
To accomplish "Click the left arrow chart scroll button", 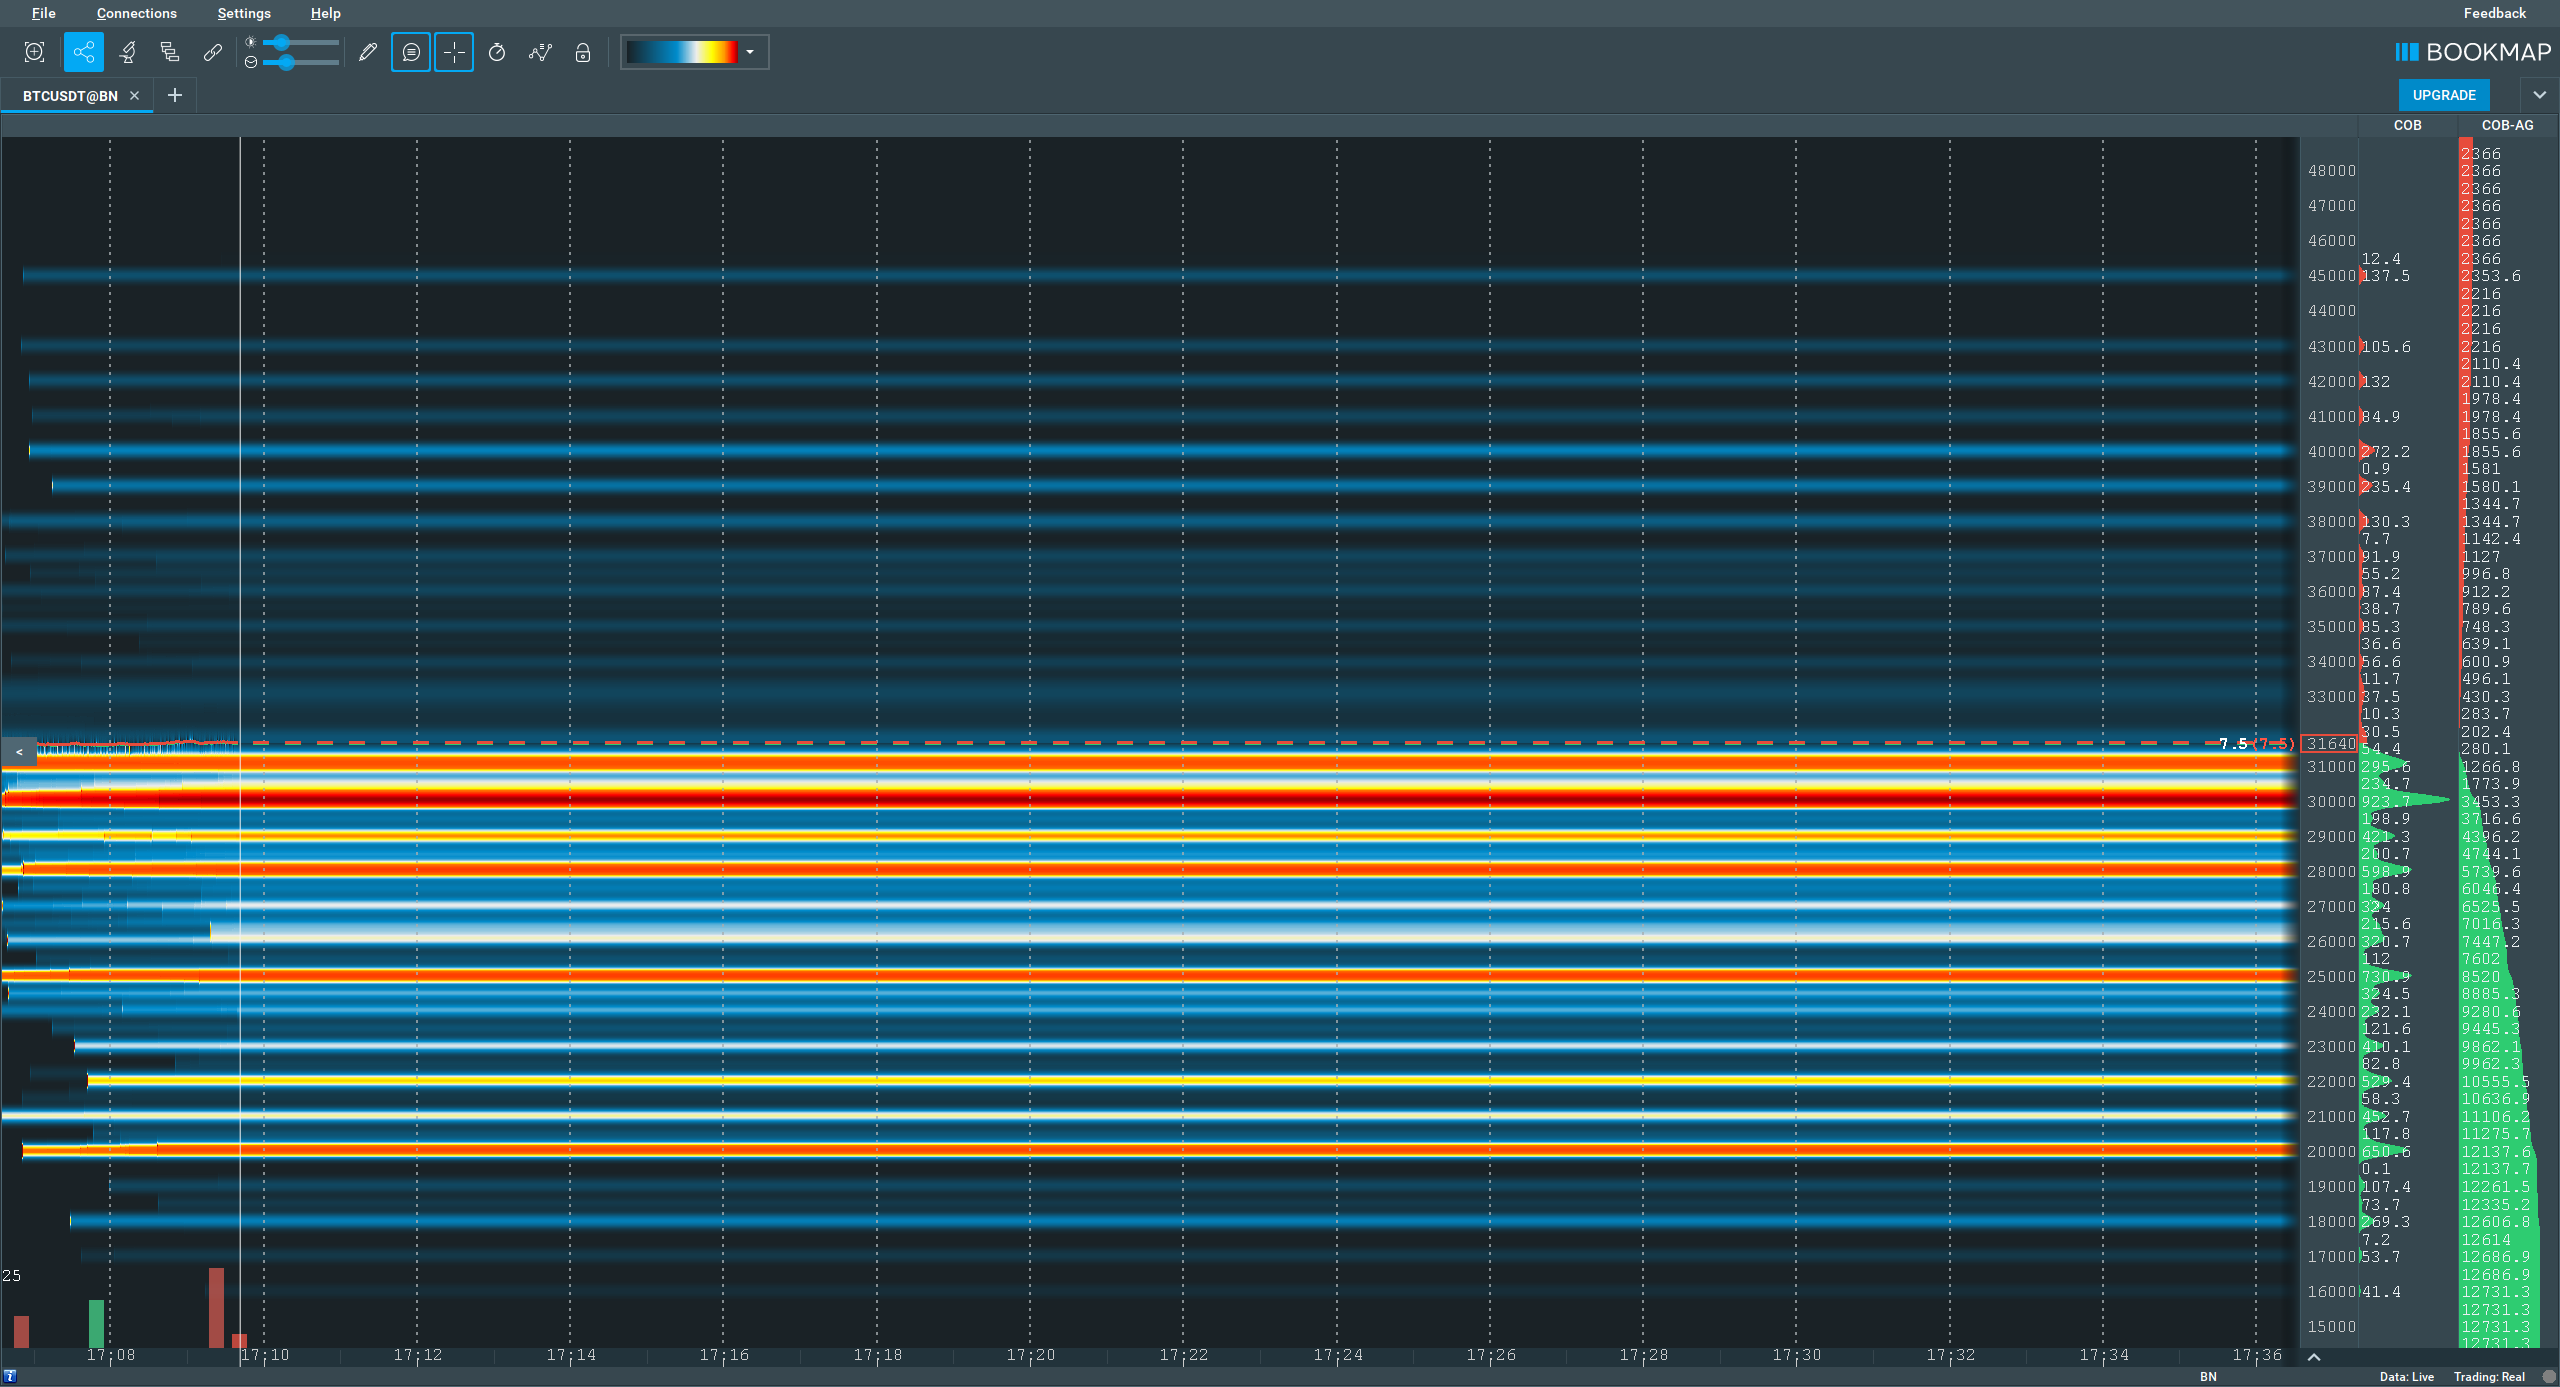I will click(19, 752).
